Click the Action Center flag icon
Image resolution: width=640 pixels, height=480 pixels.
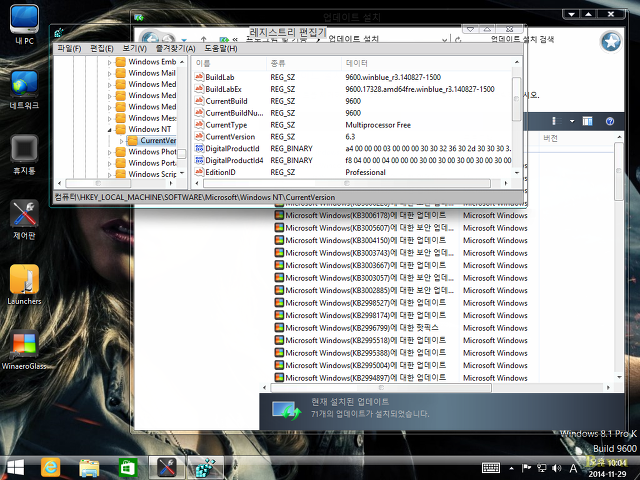tap(527, 468)
